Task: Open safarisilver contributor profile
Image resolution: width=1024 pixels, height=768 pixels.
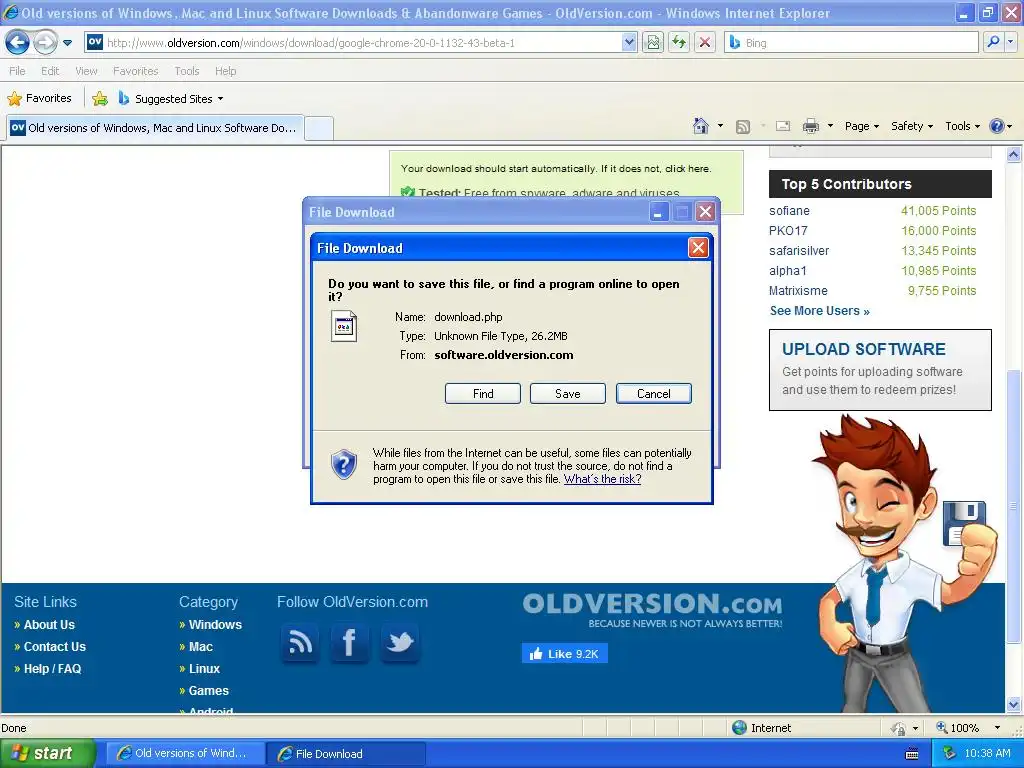Action: [799, 251]
